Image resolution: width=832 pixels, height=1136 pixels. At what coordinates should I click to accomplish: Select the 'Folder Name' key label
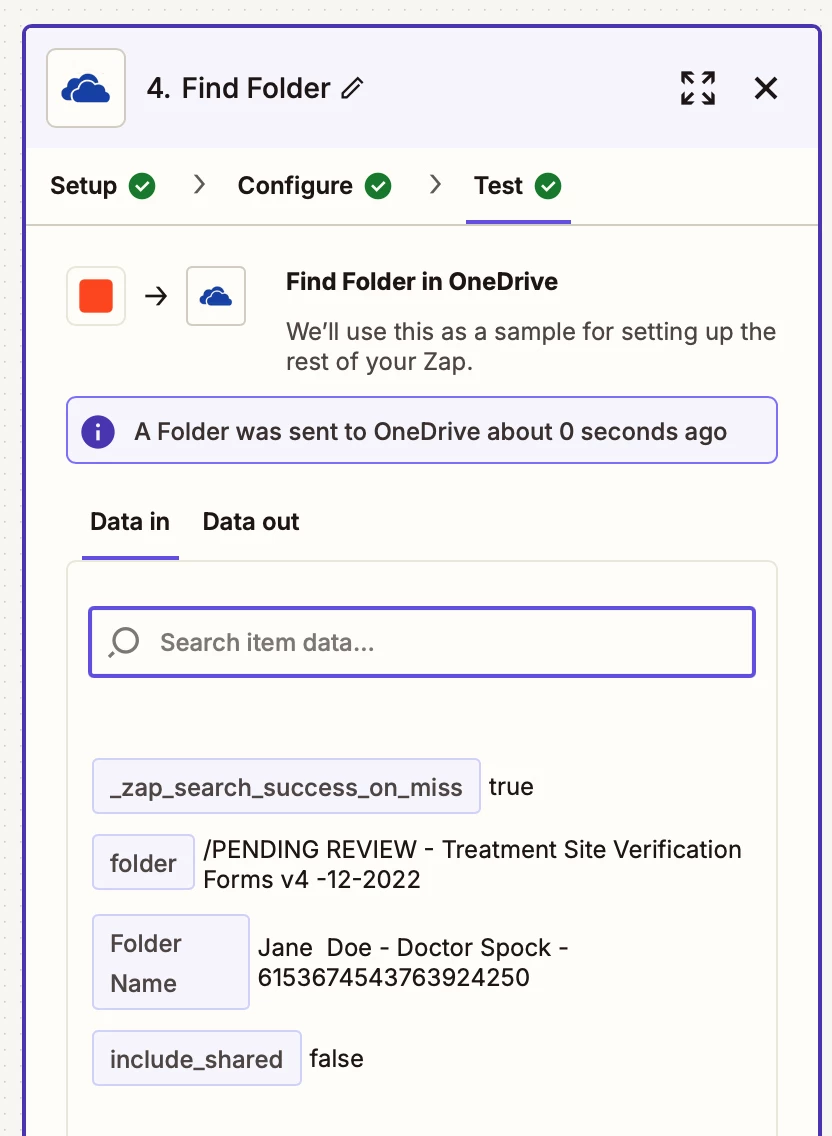[x=171, y=962]
